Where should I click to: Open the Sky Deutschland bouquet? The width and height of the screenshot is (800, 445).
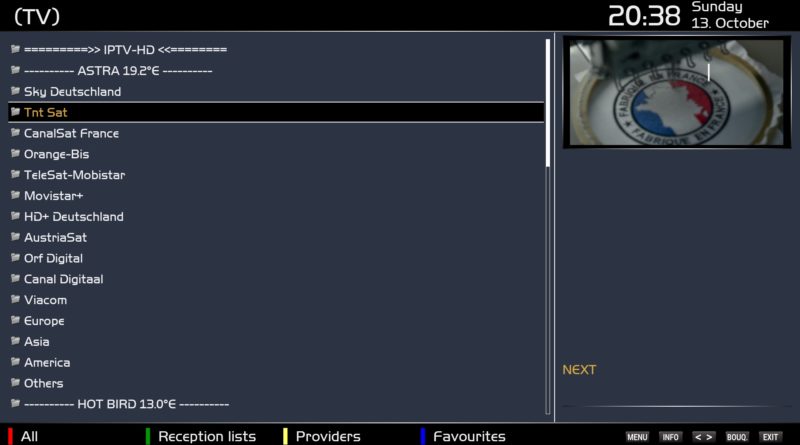pos(276,91)
